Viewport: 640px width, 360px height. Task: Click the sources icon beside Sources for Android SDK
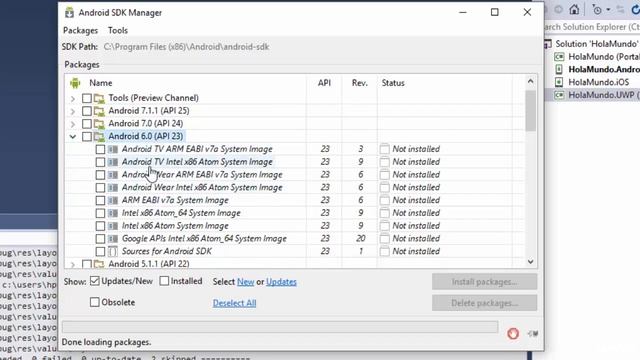click(113, 251)
